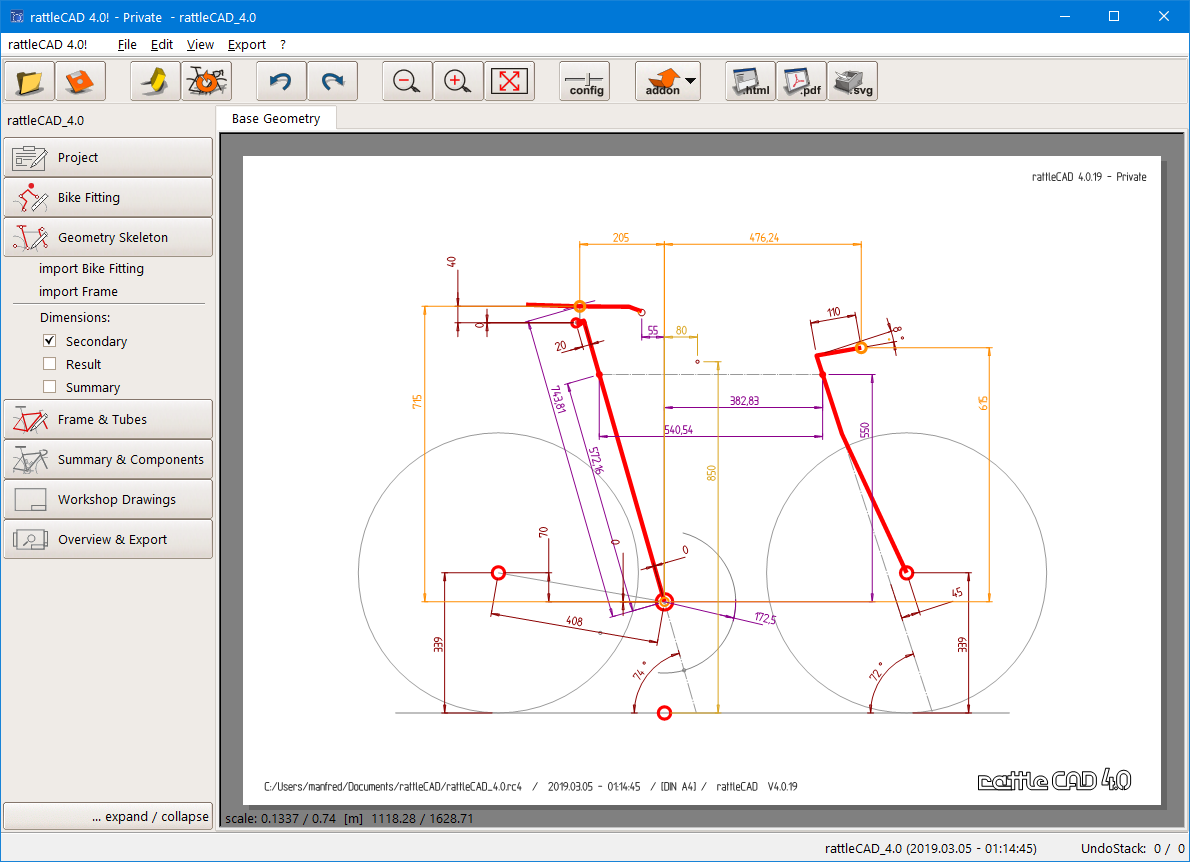The image size is (1190, 862).
Task: Click import Frame
Action: pyautogui.click(x=78, y=291)
